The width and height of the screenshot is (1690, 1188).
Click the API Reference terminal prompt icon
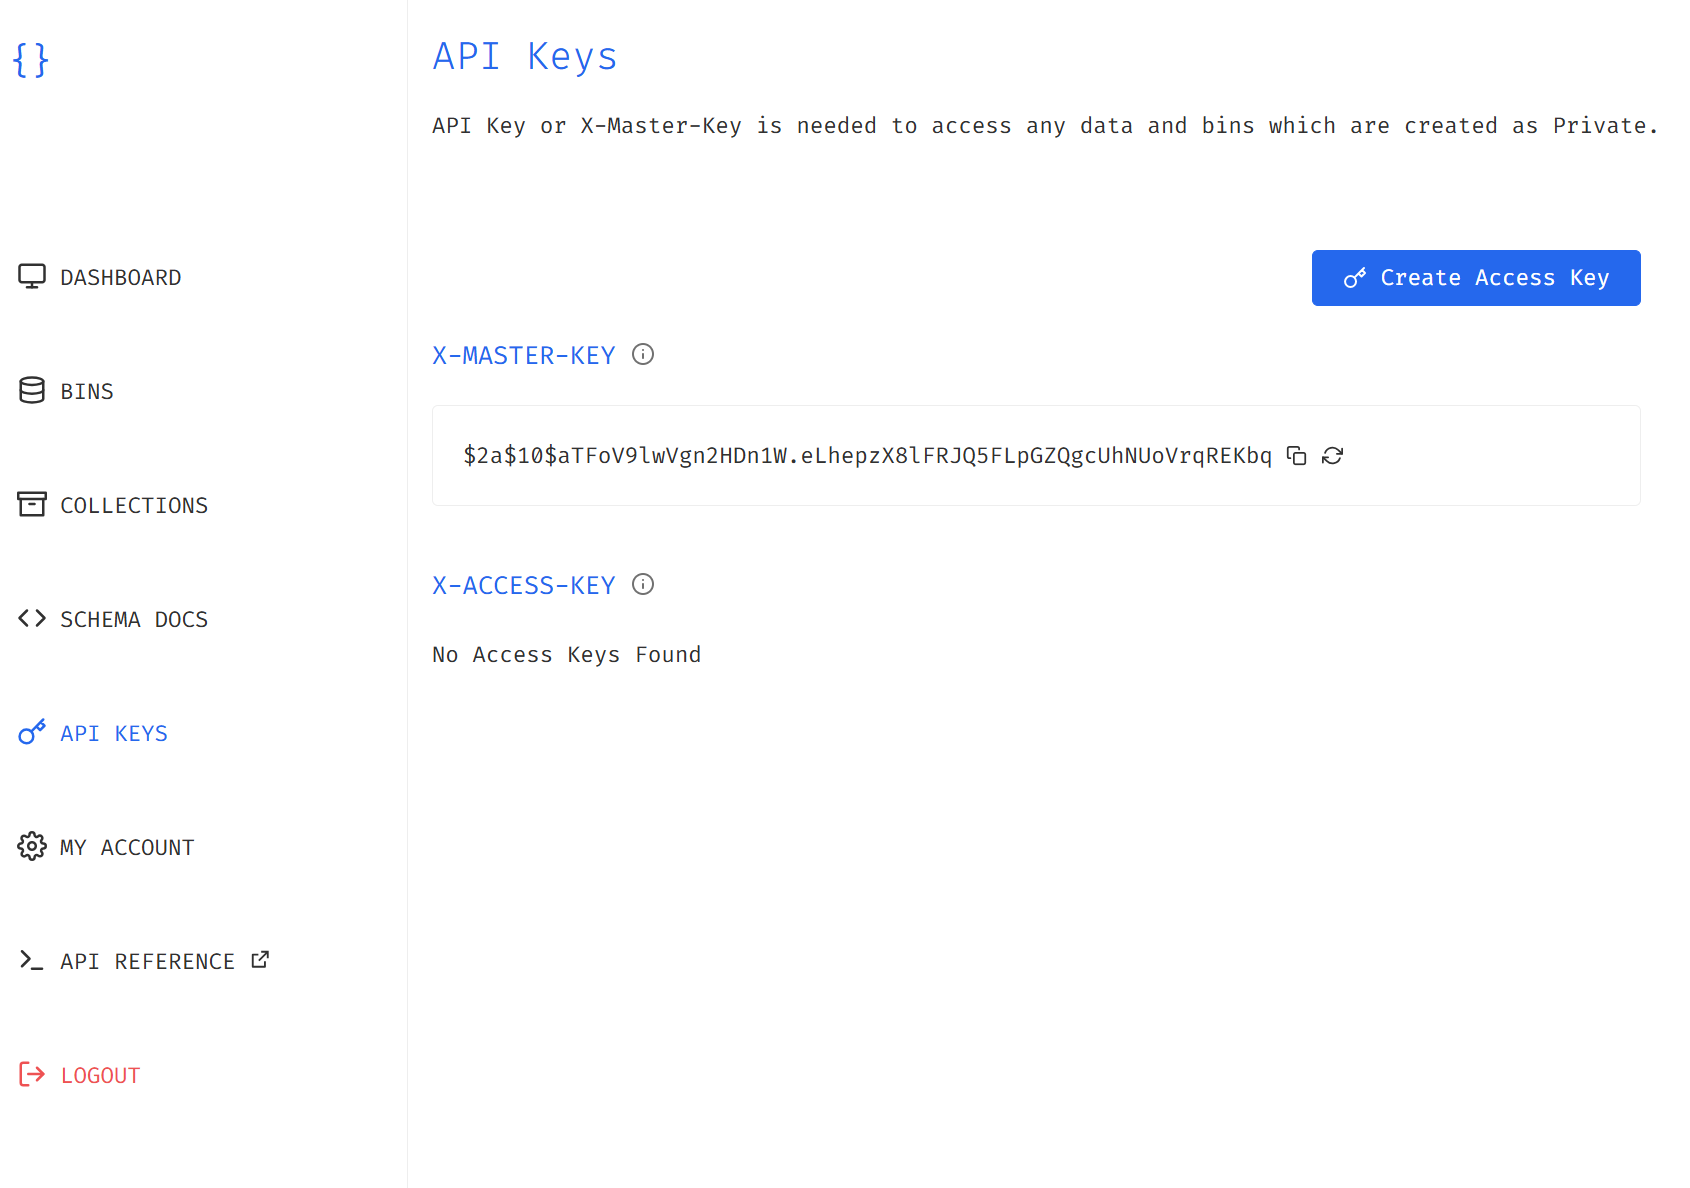pos(32,961)
